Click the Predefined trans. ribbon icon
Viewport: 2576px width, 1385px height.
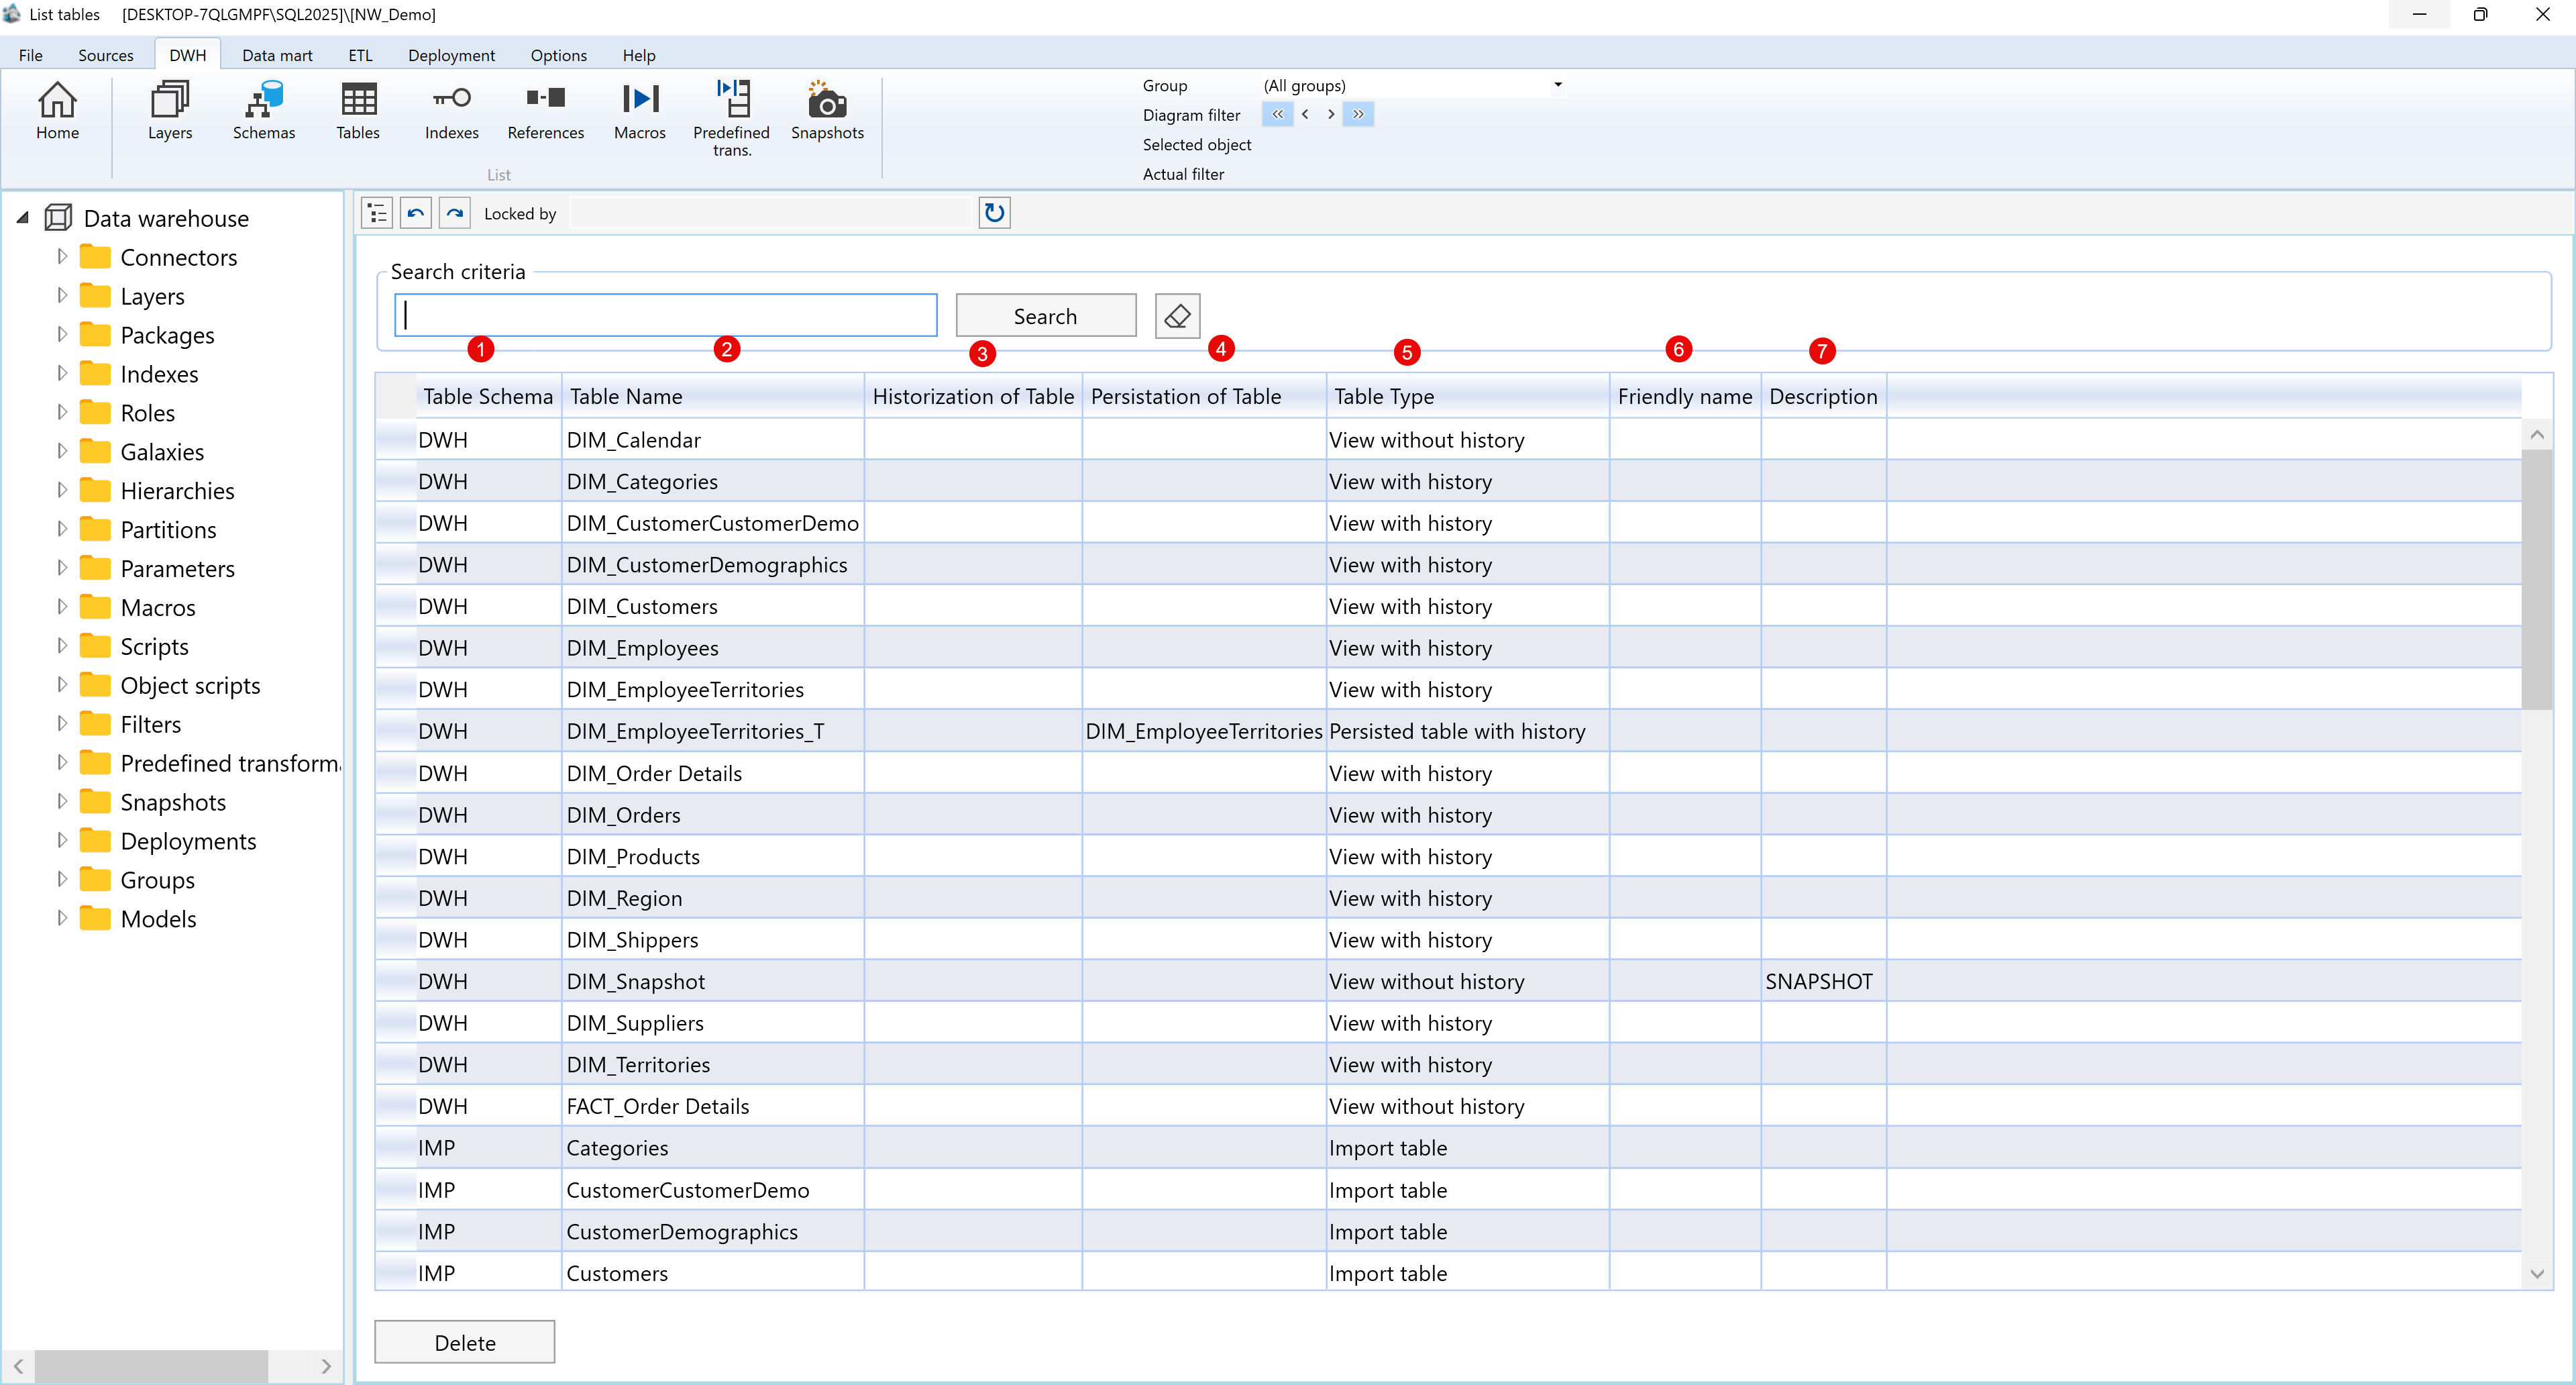(x=732, y=112)
